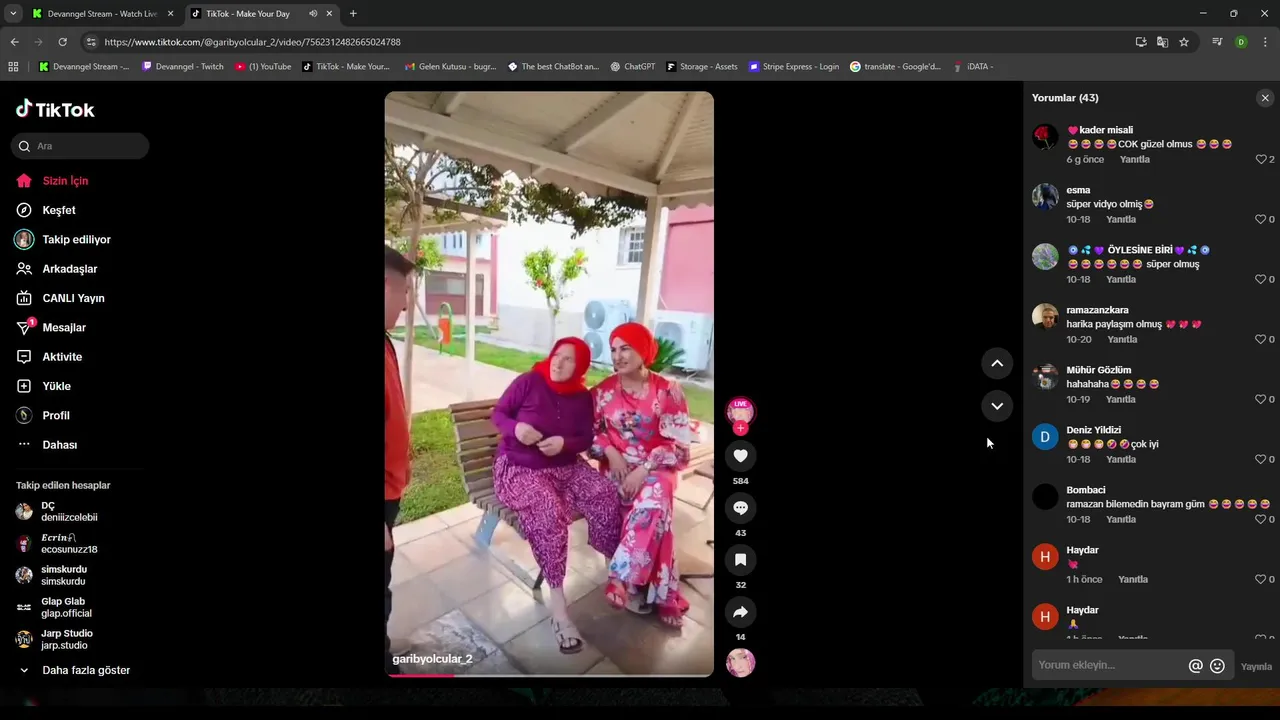The width and height of the screenshot is (1280, 720).
Task: Open a new browser tab
Action: 353,14
